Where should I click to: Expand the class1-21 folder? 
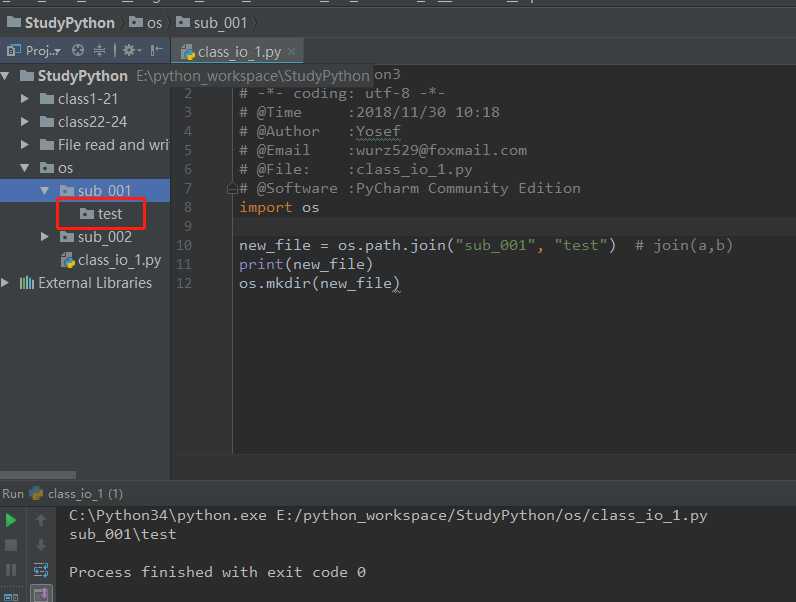coord(24,98)
